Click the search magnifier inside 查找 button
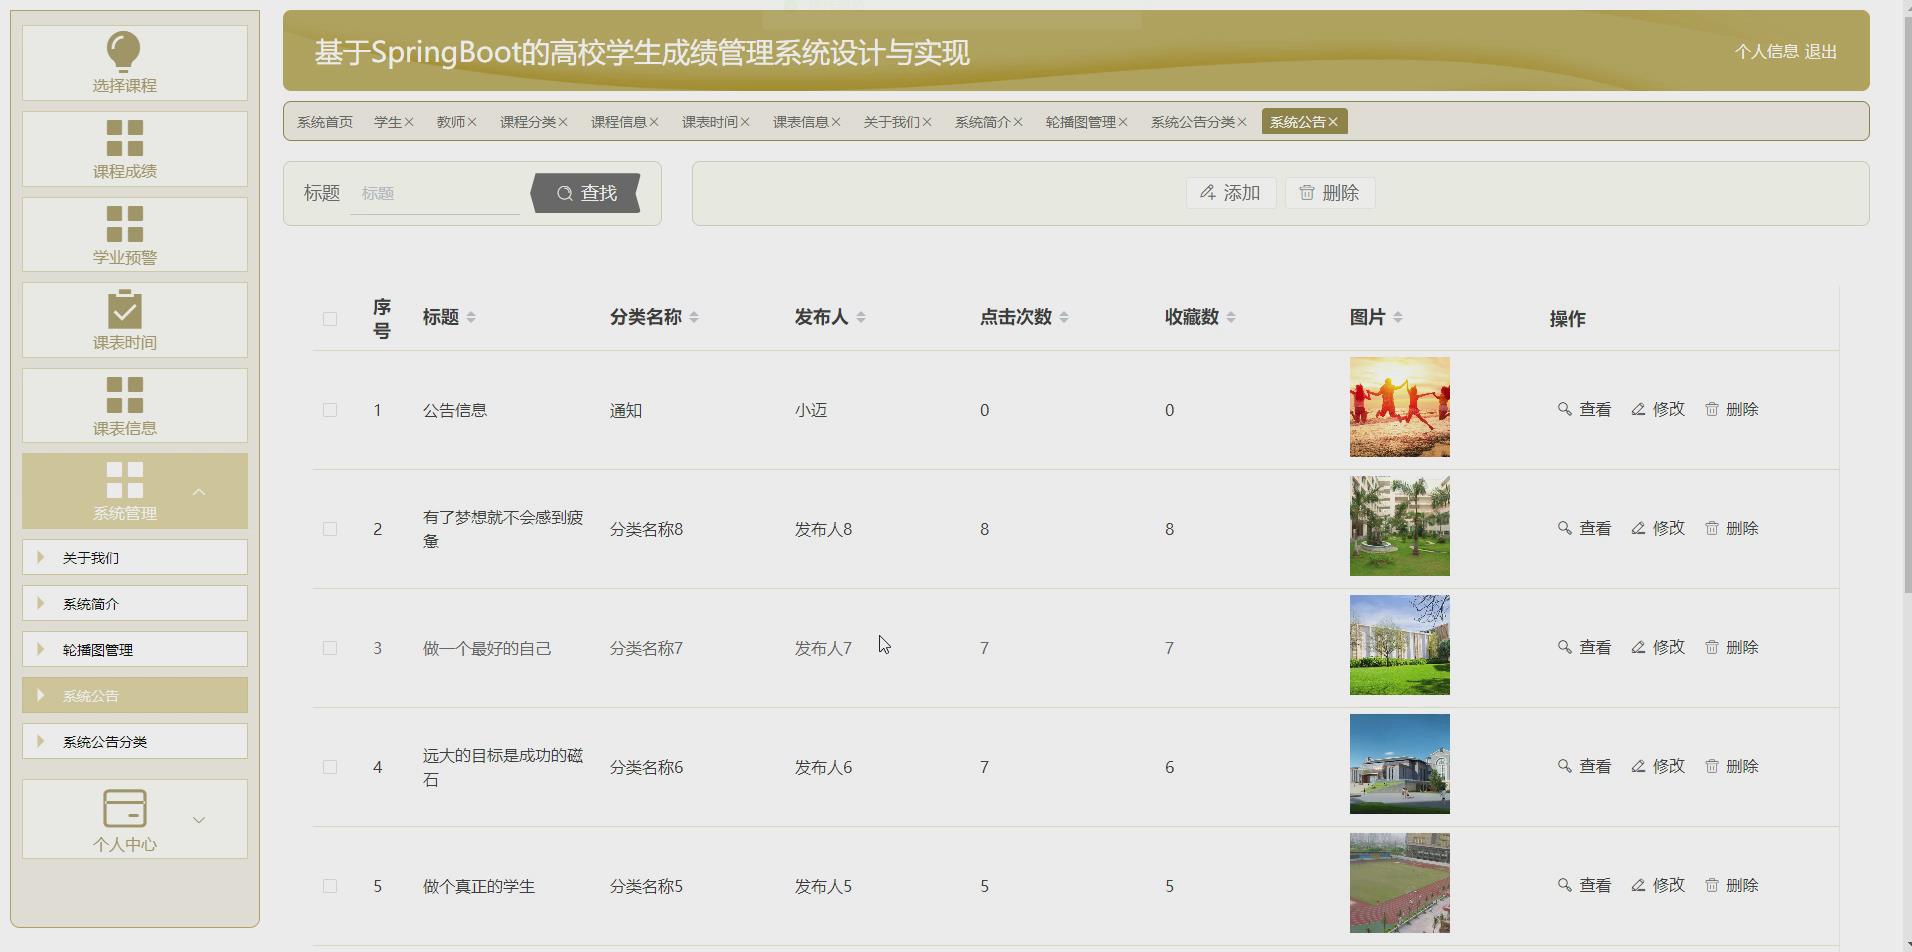The width and height of the screenshot is (1912, 952). point(565,193)
